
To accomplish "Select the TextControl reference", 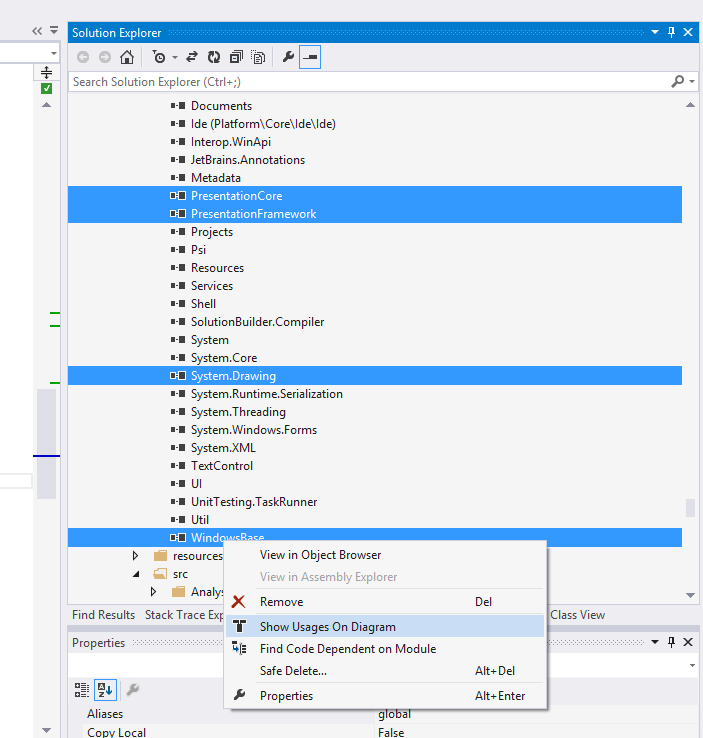I will coord(222,466).
